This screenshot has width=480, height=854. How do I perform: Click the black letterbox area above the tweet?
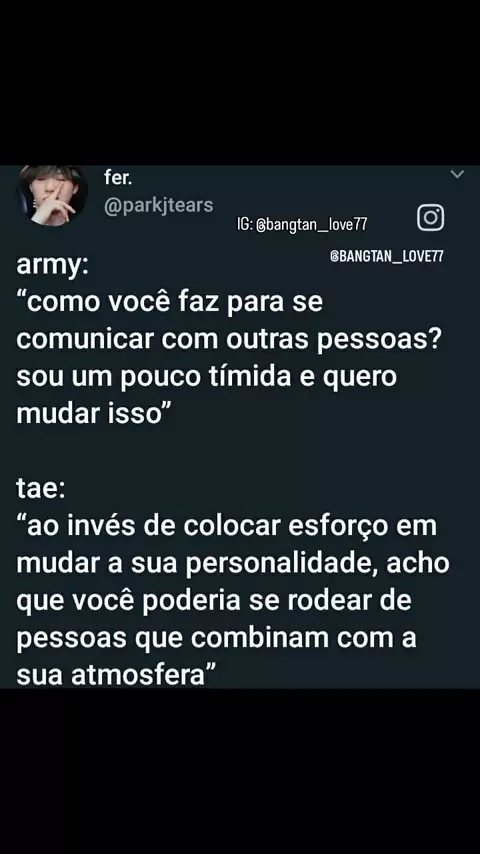pos(240,82)
